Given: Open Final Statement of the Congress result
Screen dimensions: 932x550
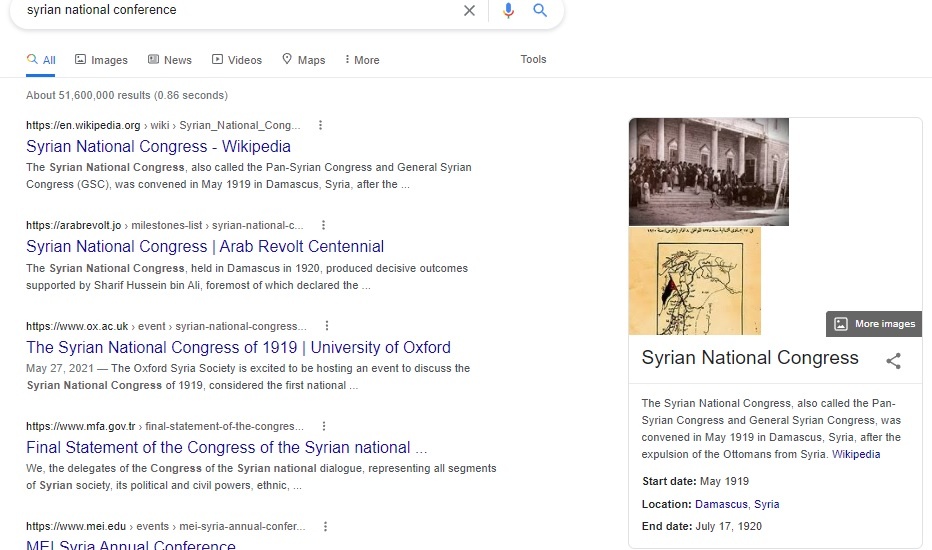Looking at the screenshot, I should click(x=226, y=447).
